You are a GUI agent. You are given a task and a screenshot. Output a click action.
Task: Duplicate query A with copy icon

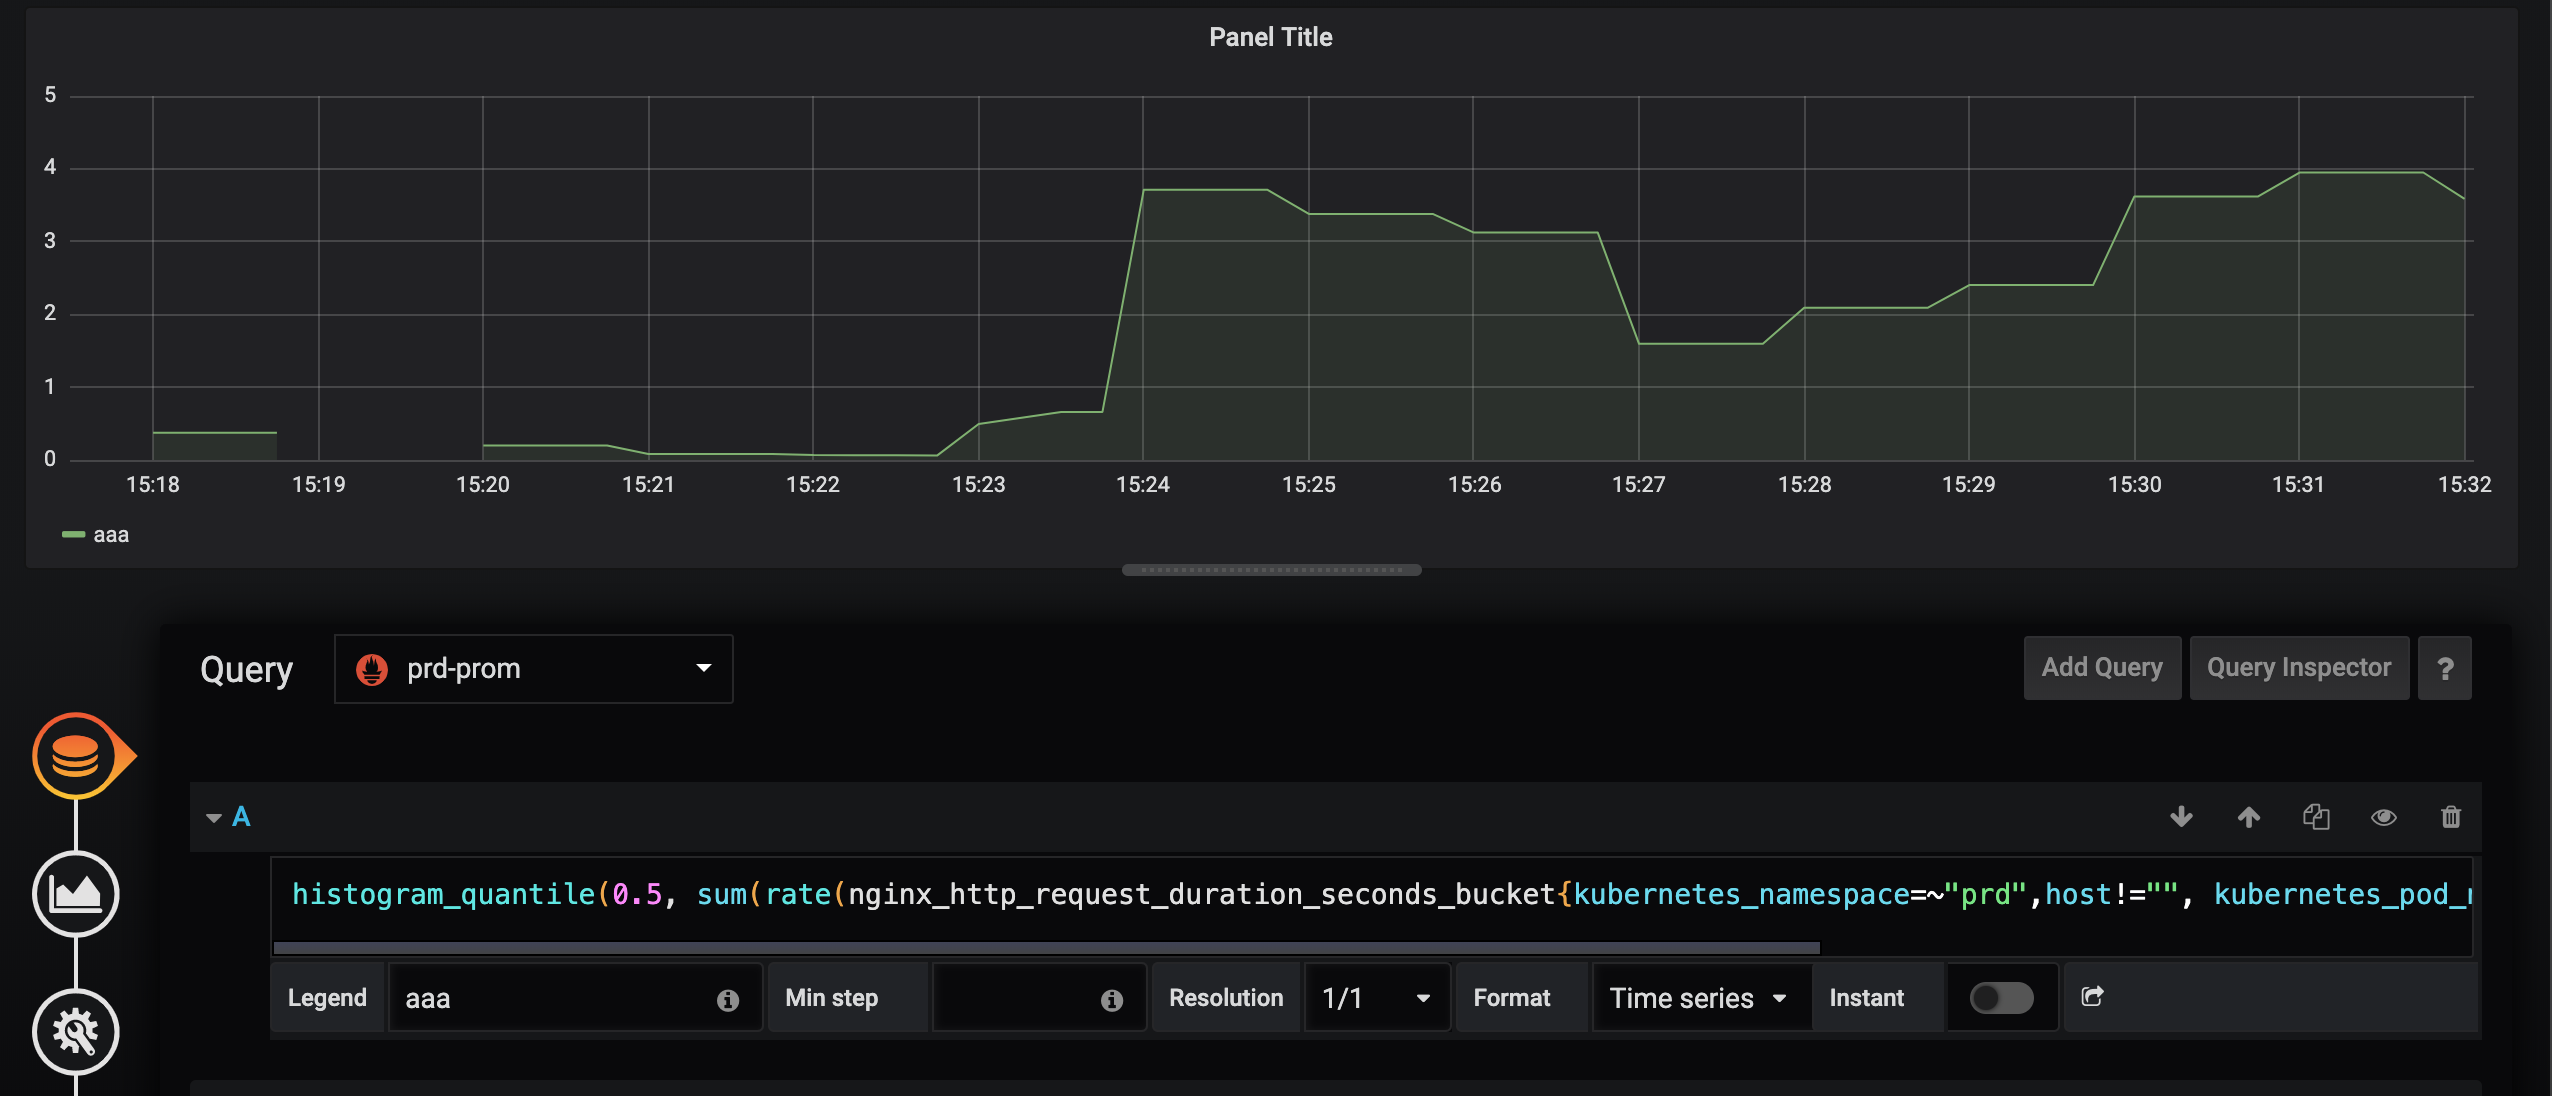(x=2316, y=817)
